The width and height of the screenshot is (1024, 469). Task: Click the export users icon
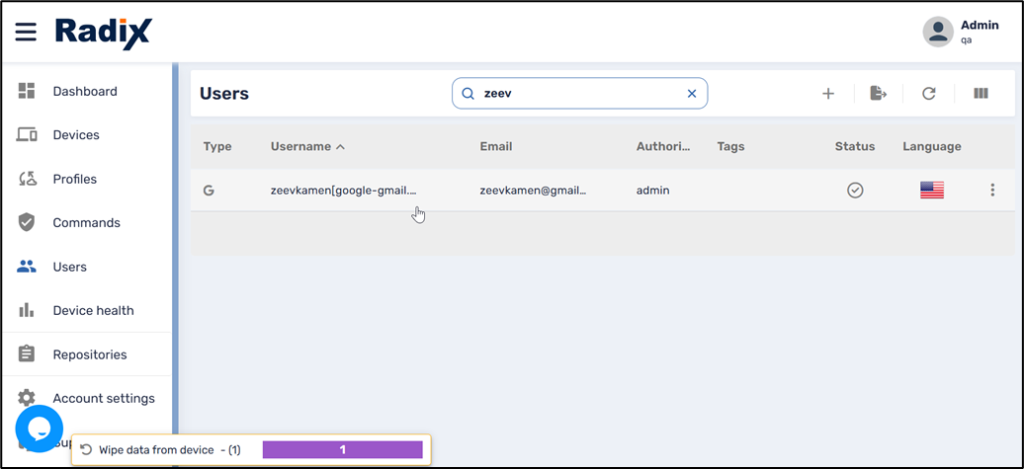878,94
